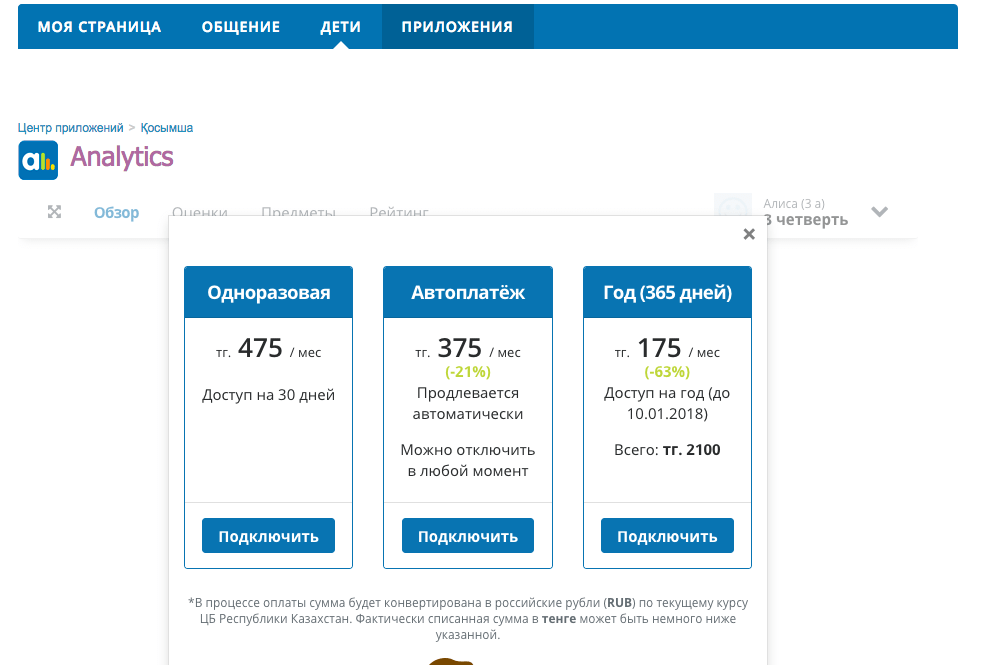The image size is (994, 665).
Task: Click the Analytics page title
Action: (122, 157)
